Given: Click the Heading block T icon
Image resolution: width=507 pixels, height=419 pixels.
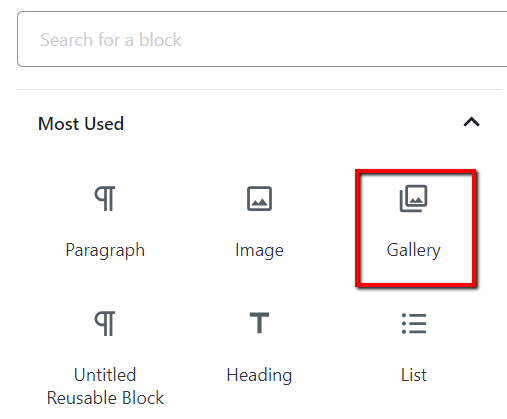Looking at the screenshot, I should click(x=259, y=323).
